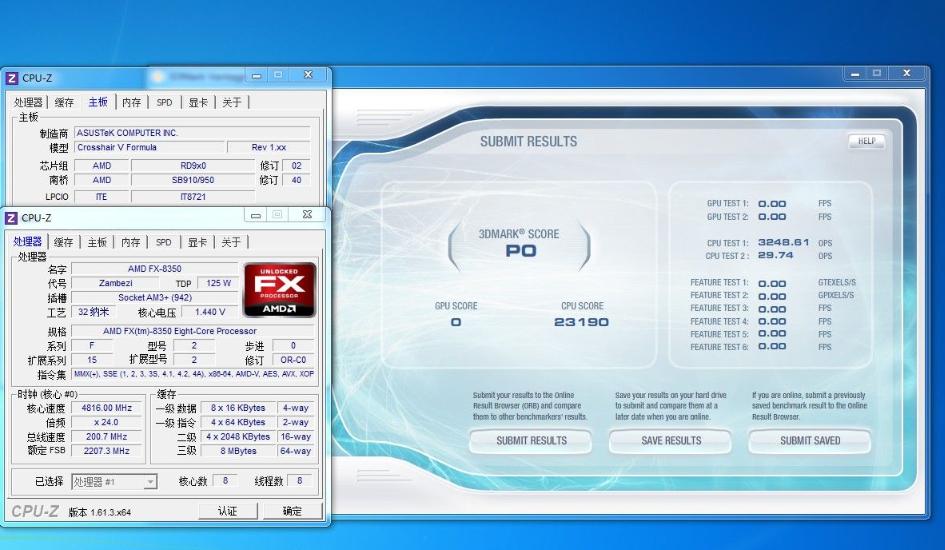Click CPU TEST 1 result 3248.61
Screen dimensions: 945x550
click(783, 242)
